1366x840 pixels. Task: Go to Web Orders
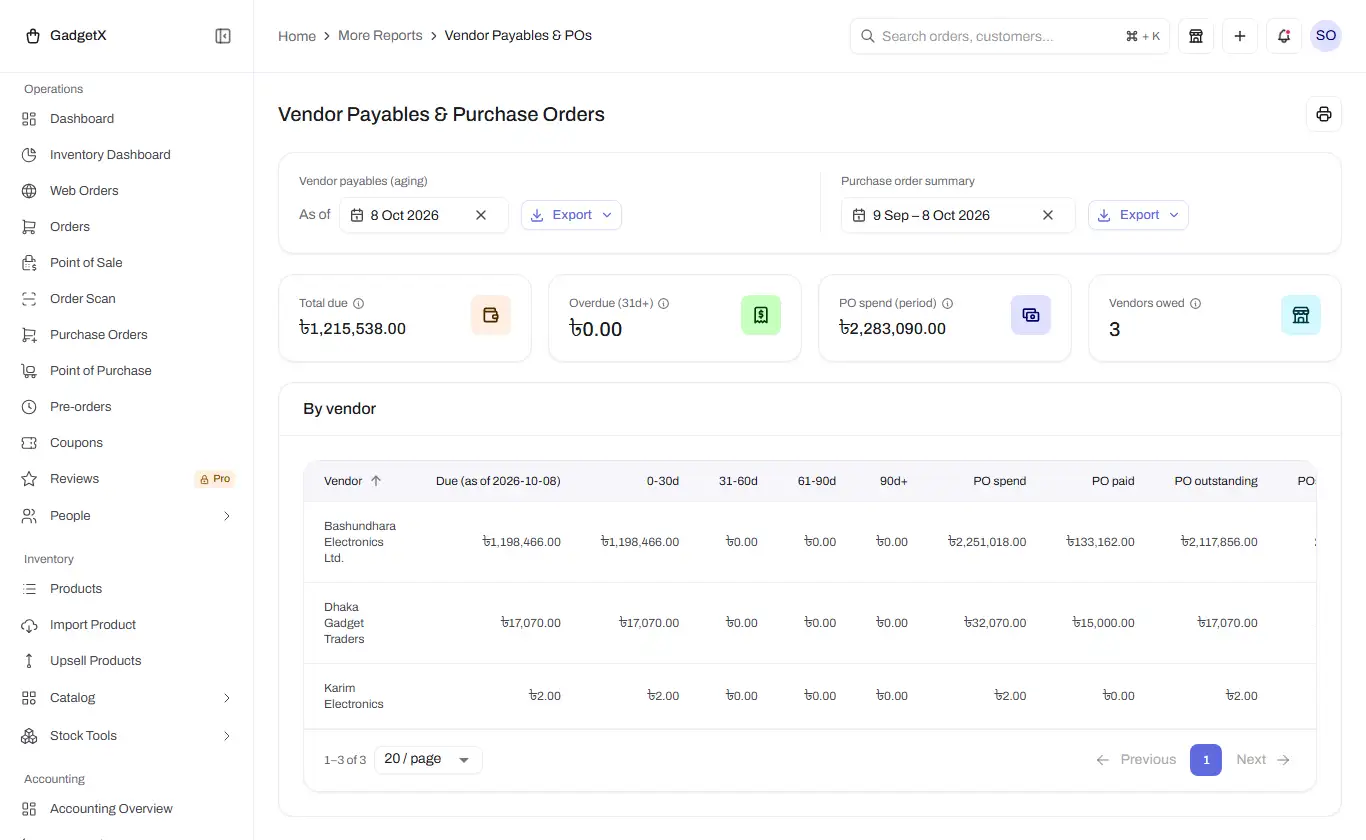pyautogui.click(x=127, y=191)
